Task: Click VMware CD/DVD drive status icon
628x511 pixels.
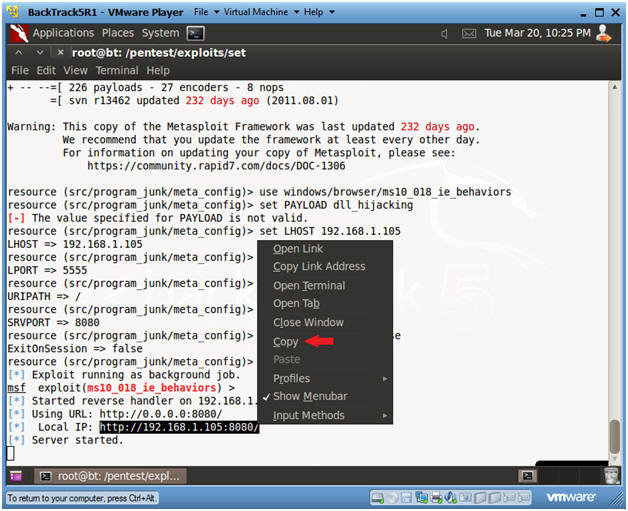Action: (393, 498)
